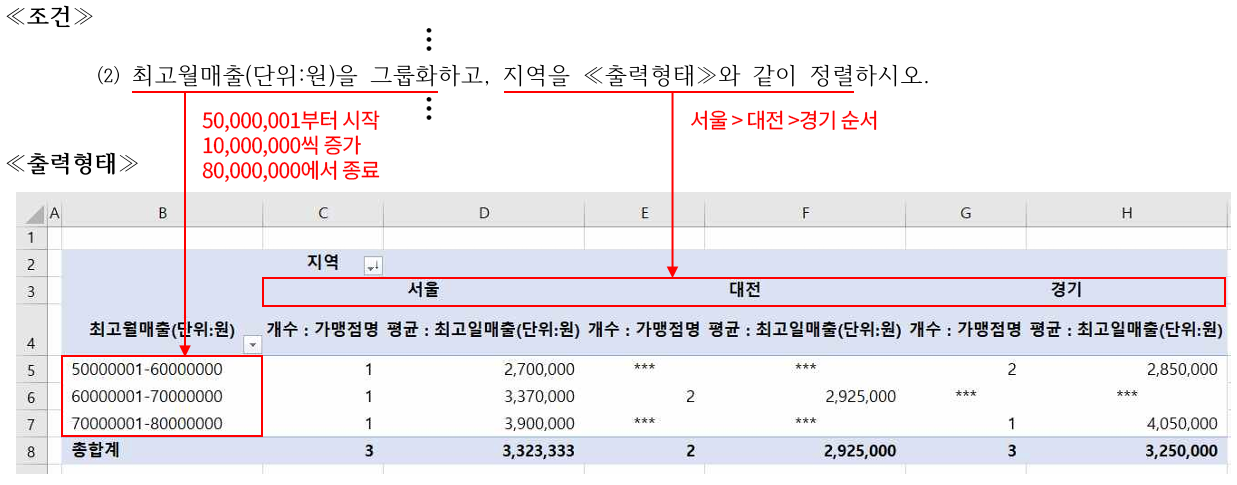Select row 5 header
The height and width of the screenshot is (485, 1237).
pos(31,369)
